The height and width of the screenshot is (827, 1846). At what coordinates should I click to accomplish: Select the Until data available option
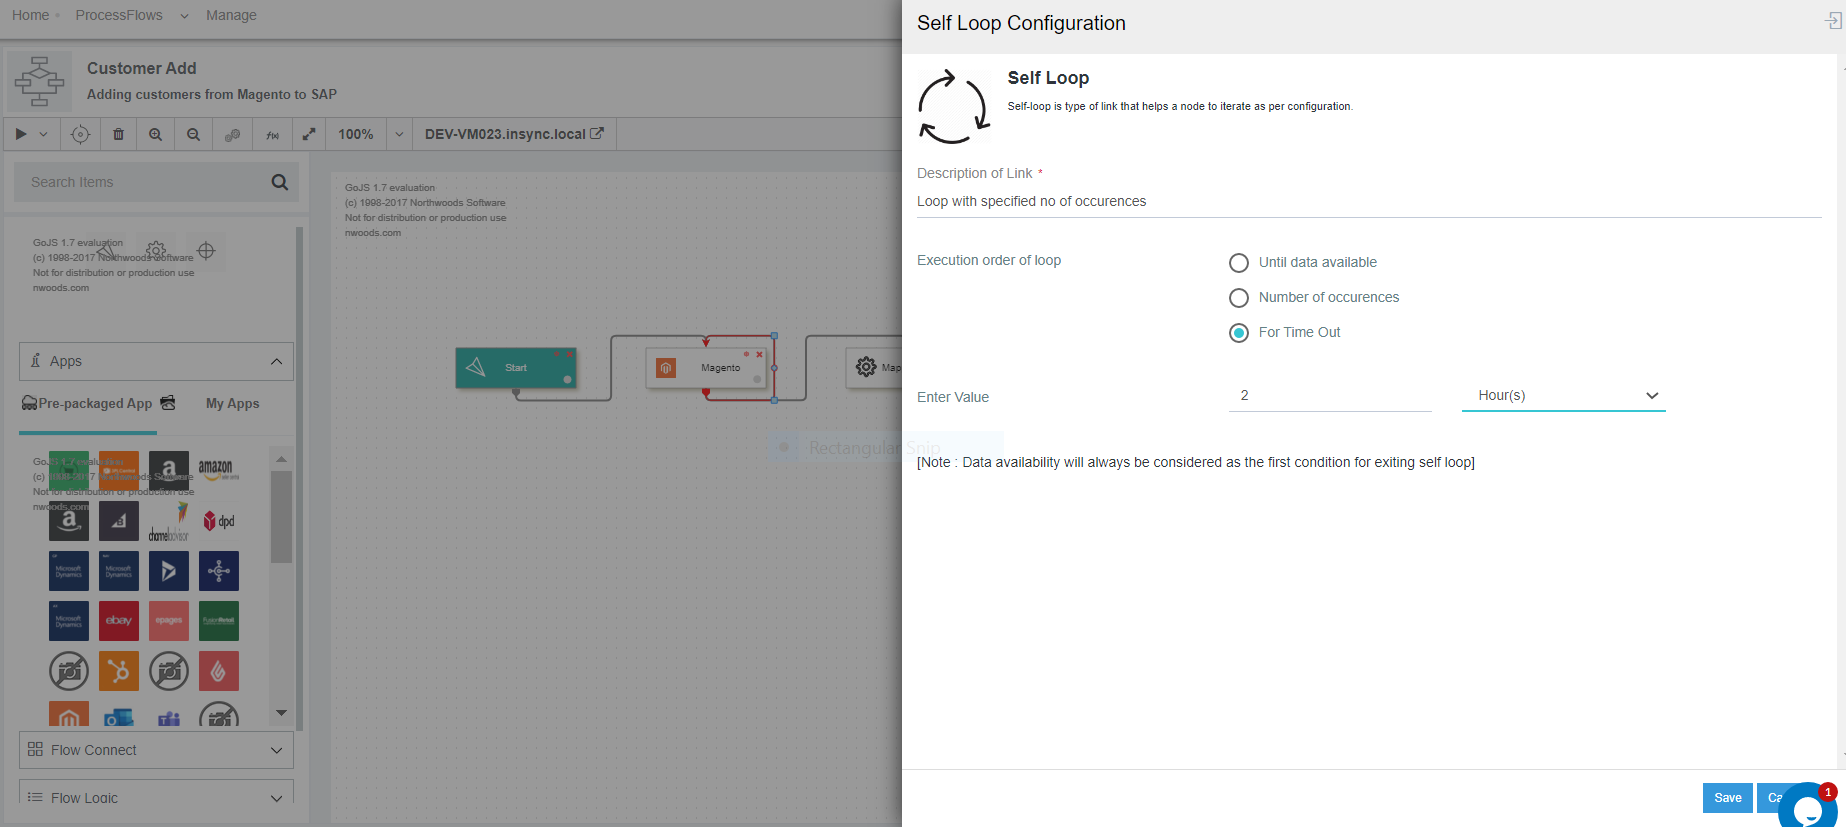coord(1239,263)
